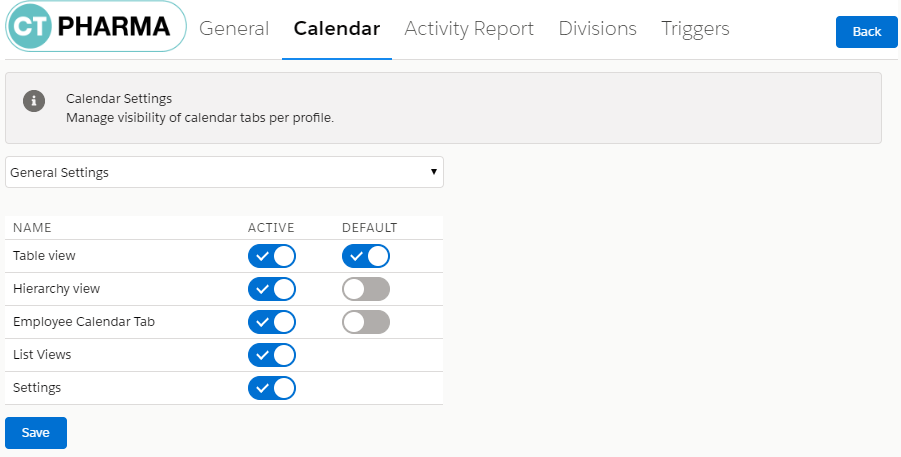Viewport: 901px width, 457px height.
Task: Click the CT Pharma logo
Action: pyautogui.click(x=95, y=27)
